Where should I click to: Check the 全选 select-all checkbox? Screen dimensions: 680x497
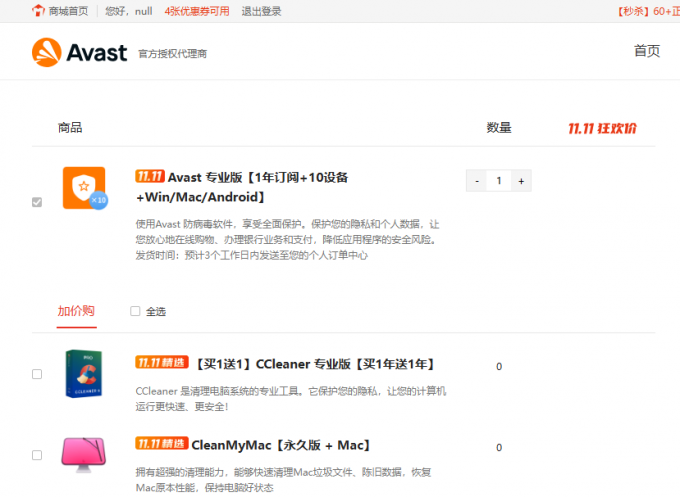point(135,311)
